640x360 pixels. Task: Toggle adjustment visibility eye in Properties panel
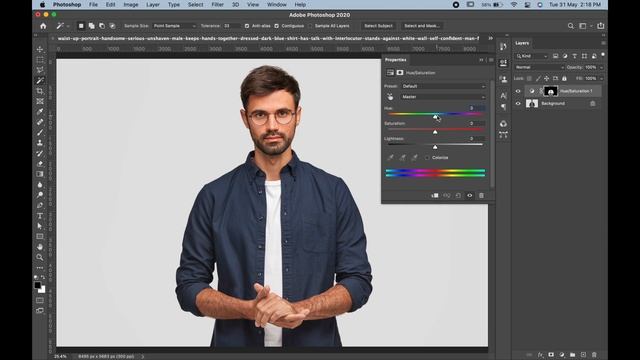coord(470,196)
